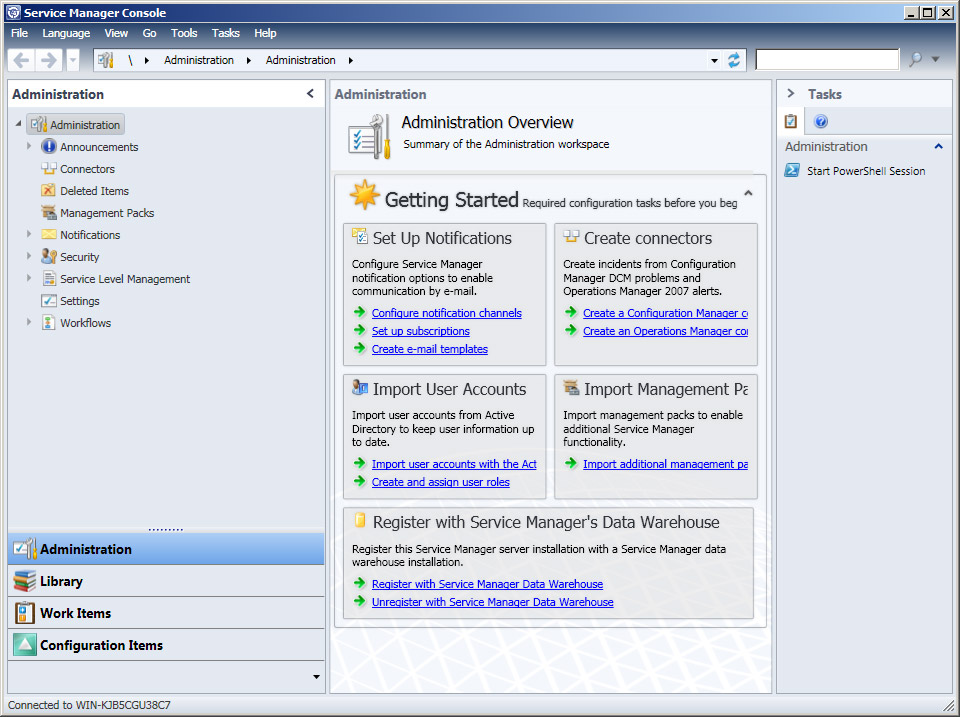Click the window resize grip corner
960x717 pixels.
pos(948,705)
